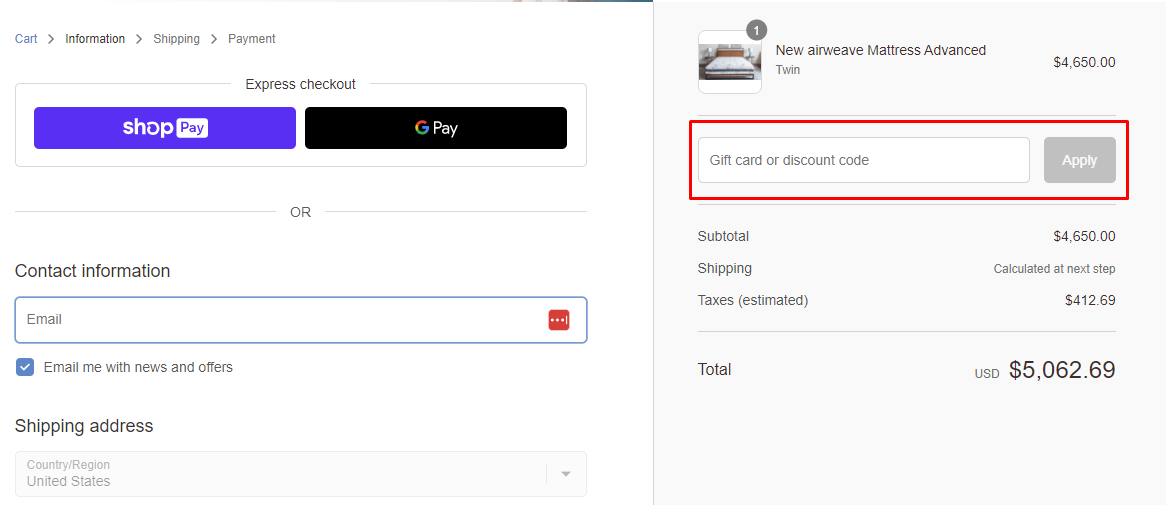Select the Information breadcrumb step

(95, 39)
